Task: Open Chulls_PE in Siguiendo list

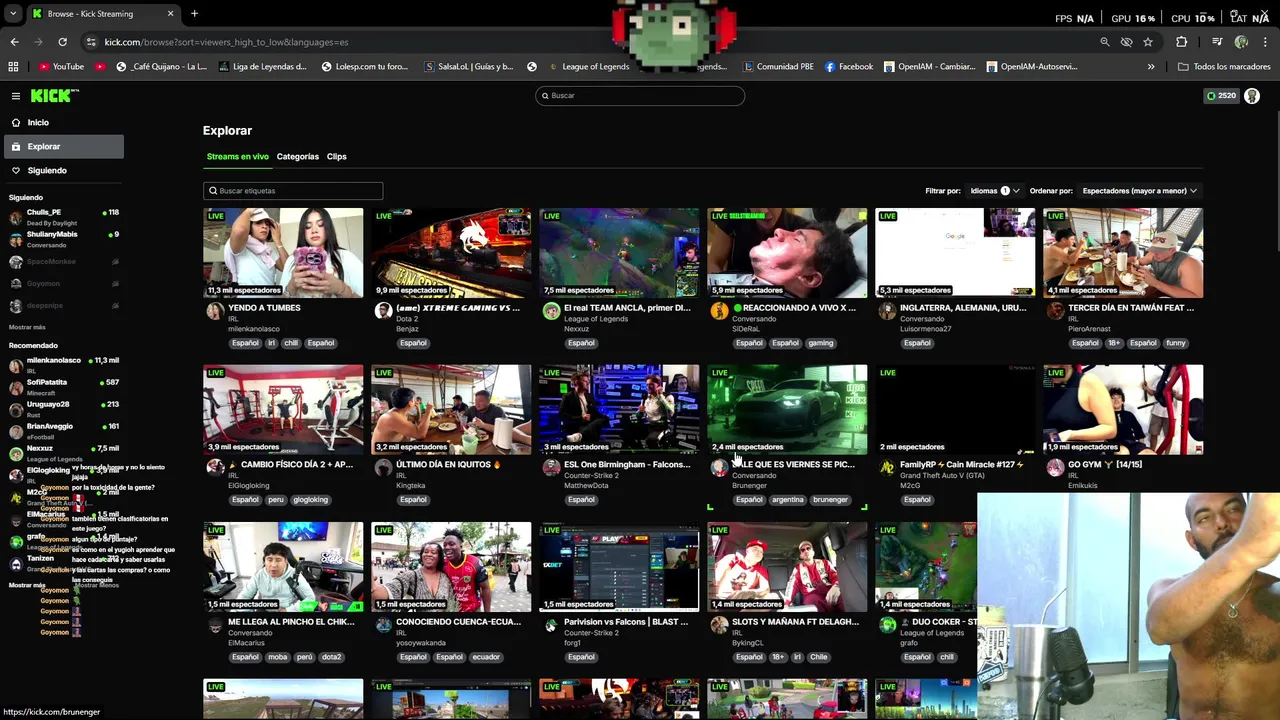Action: (x=62, y=217)
